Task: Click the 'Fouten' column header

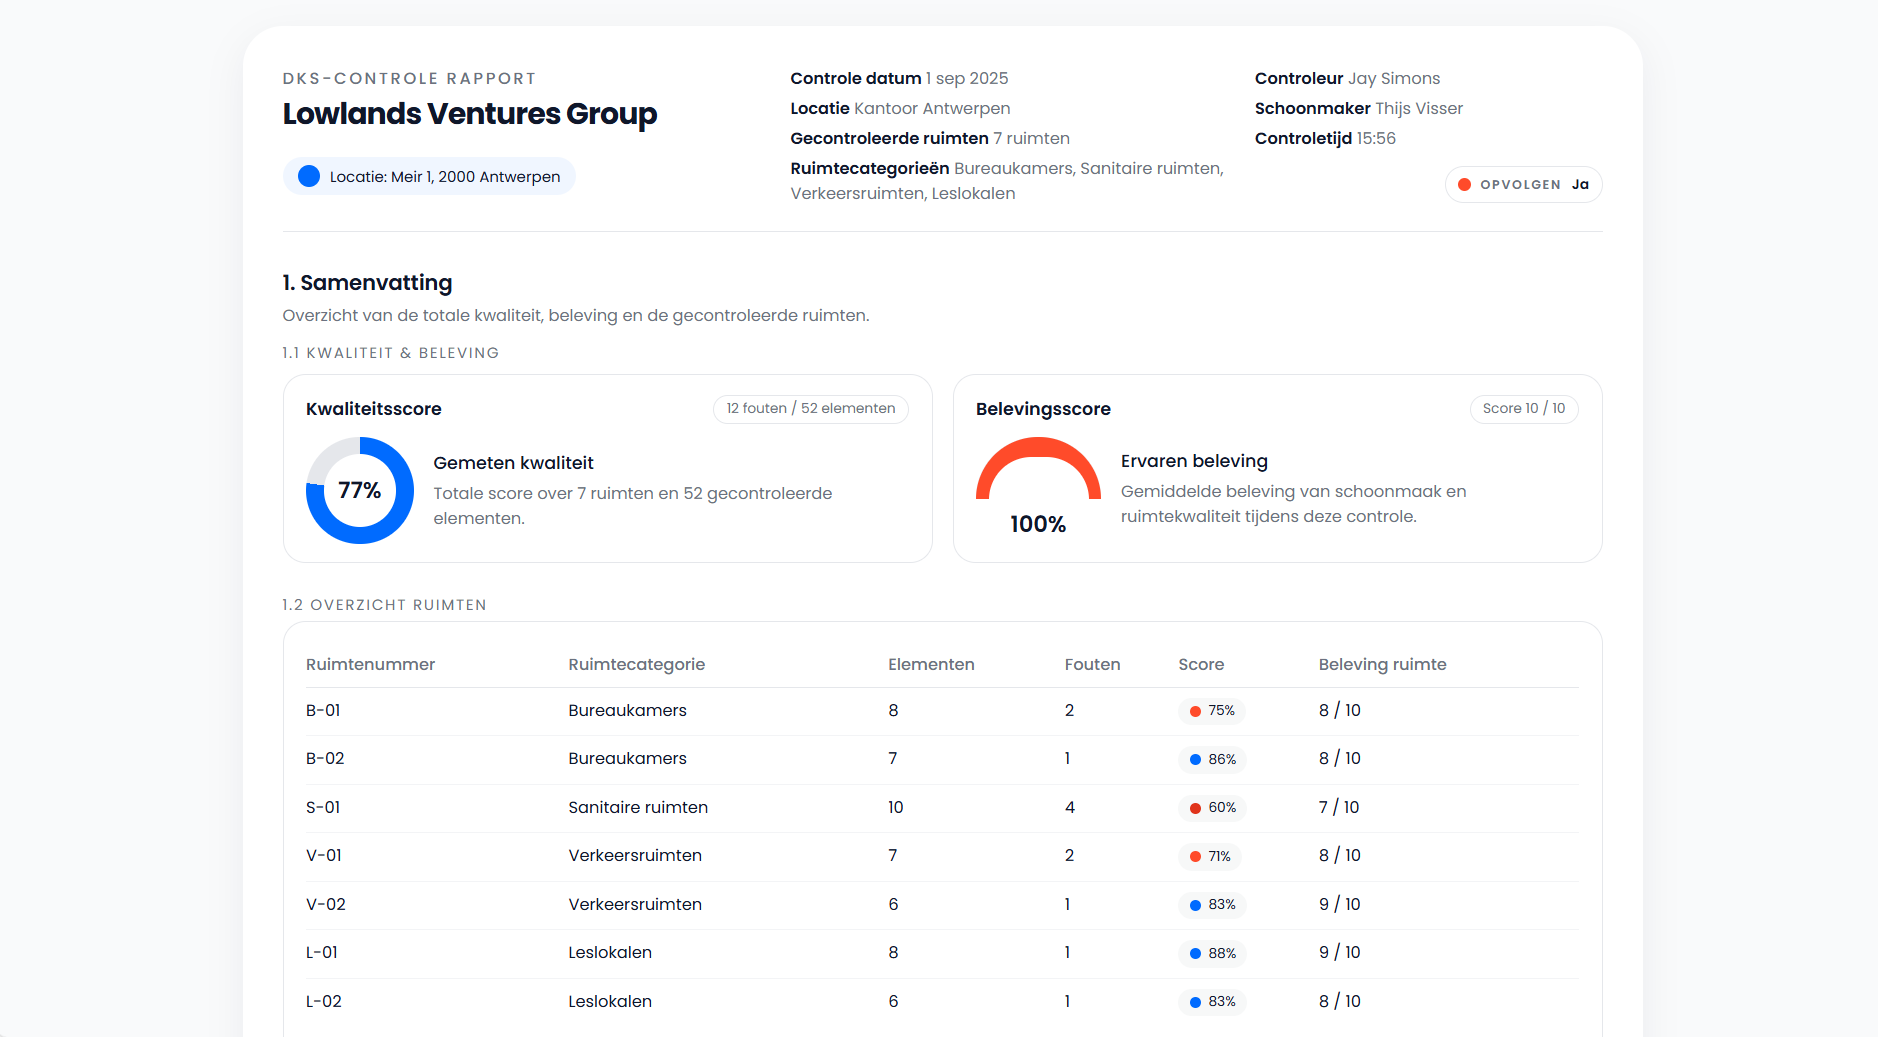Action: (x=1092, y=664)
